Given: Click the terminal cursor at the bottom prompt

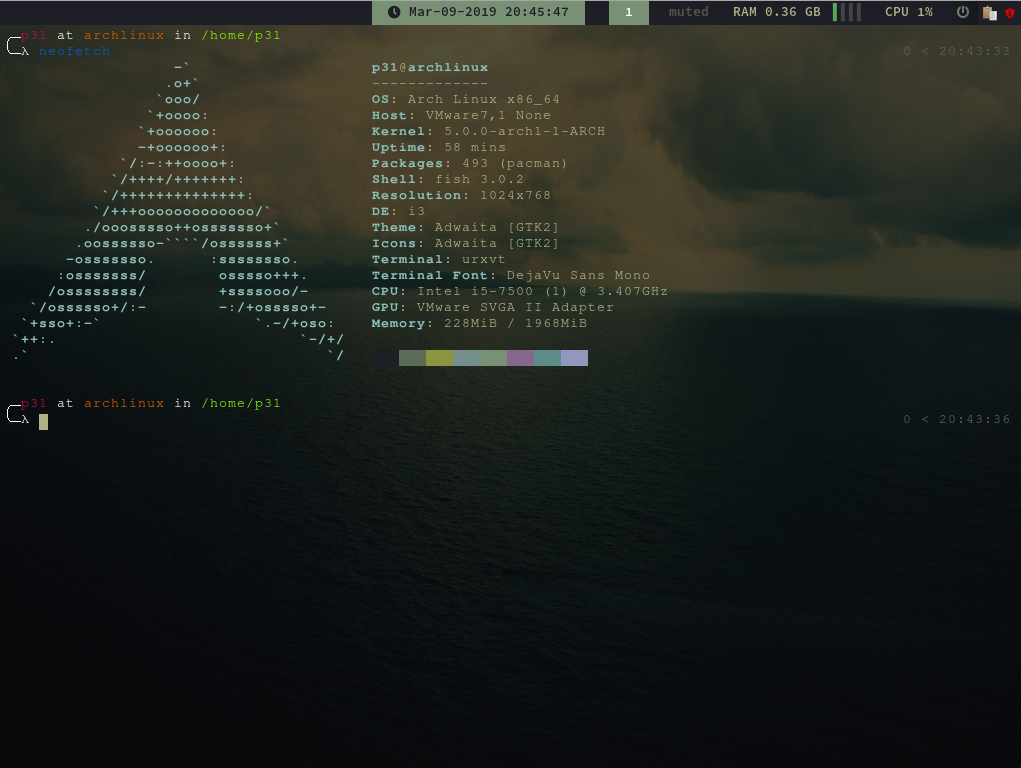Looking at the screenshot, I should (43, 421).
